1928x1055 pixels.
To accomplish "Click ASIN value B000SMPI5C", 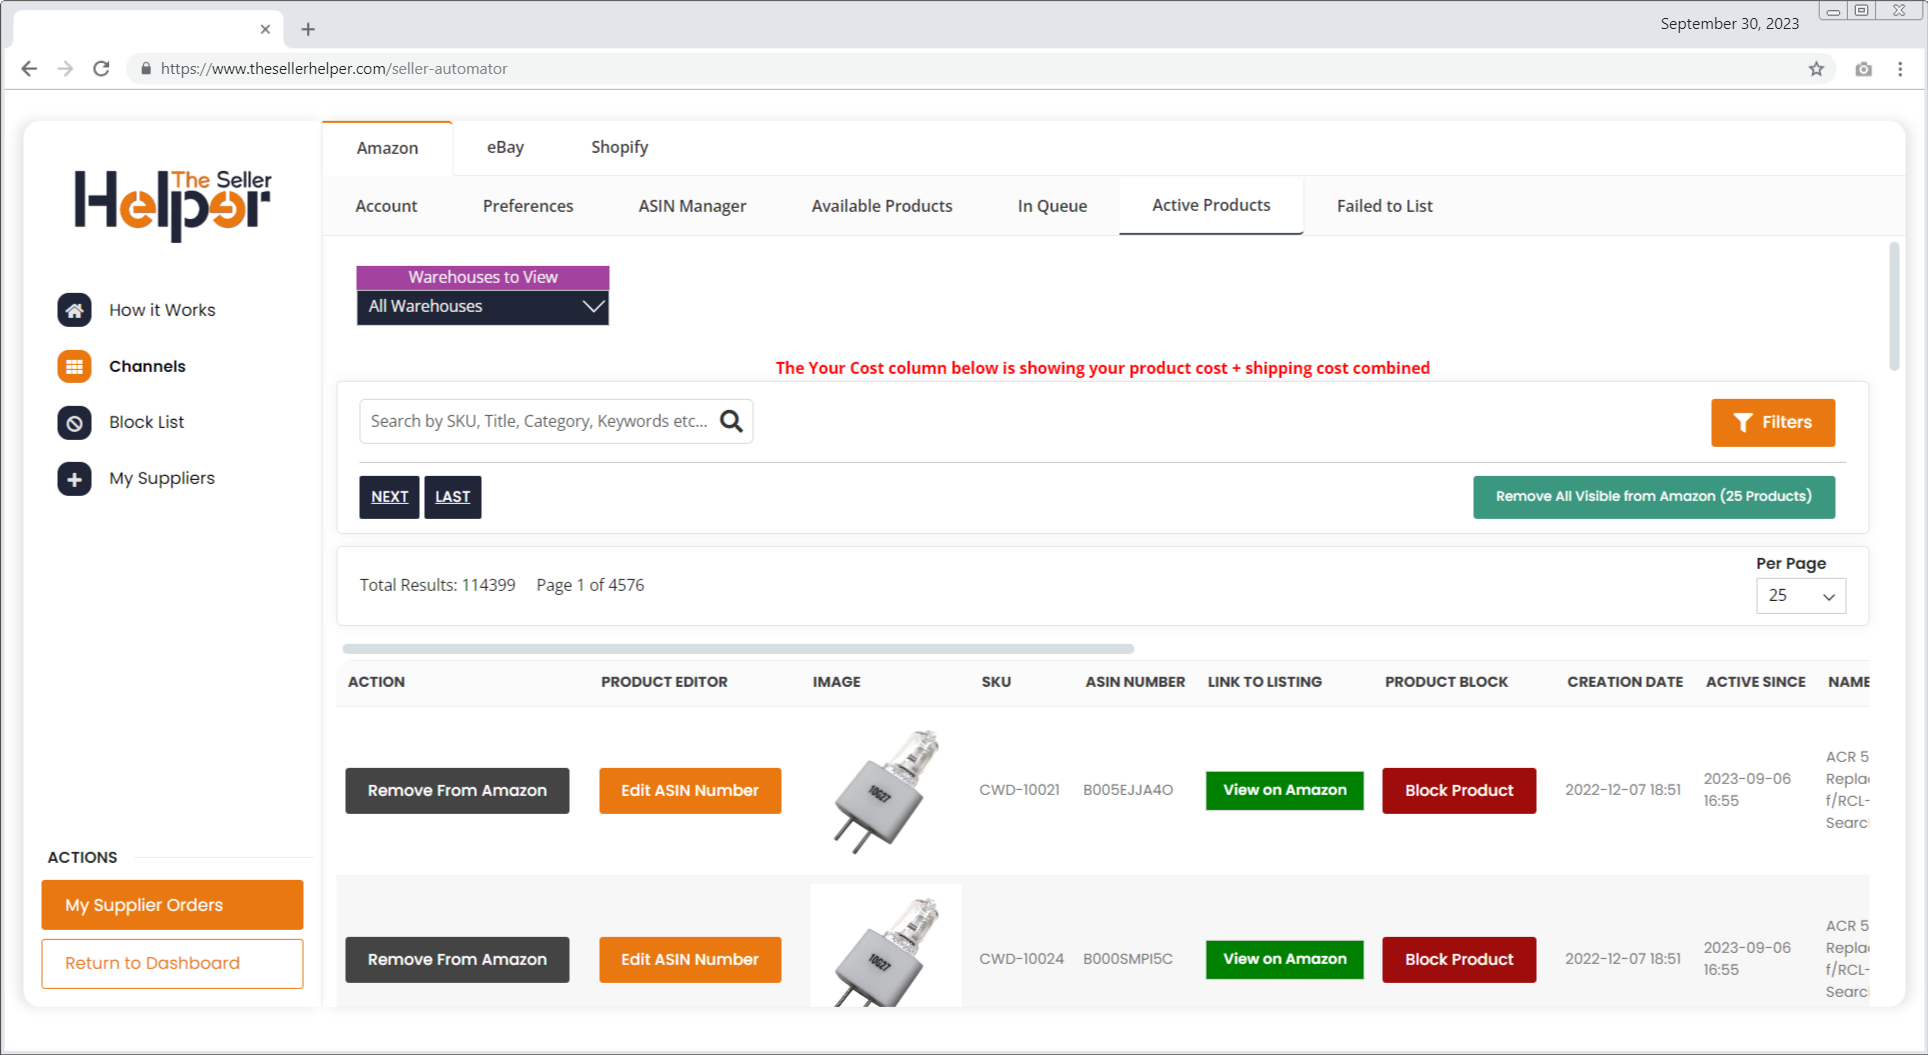I will (x=1128, y=959).
